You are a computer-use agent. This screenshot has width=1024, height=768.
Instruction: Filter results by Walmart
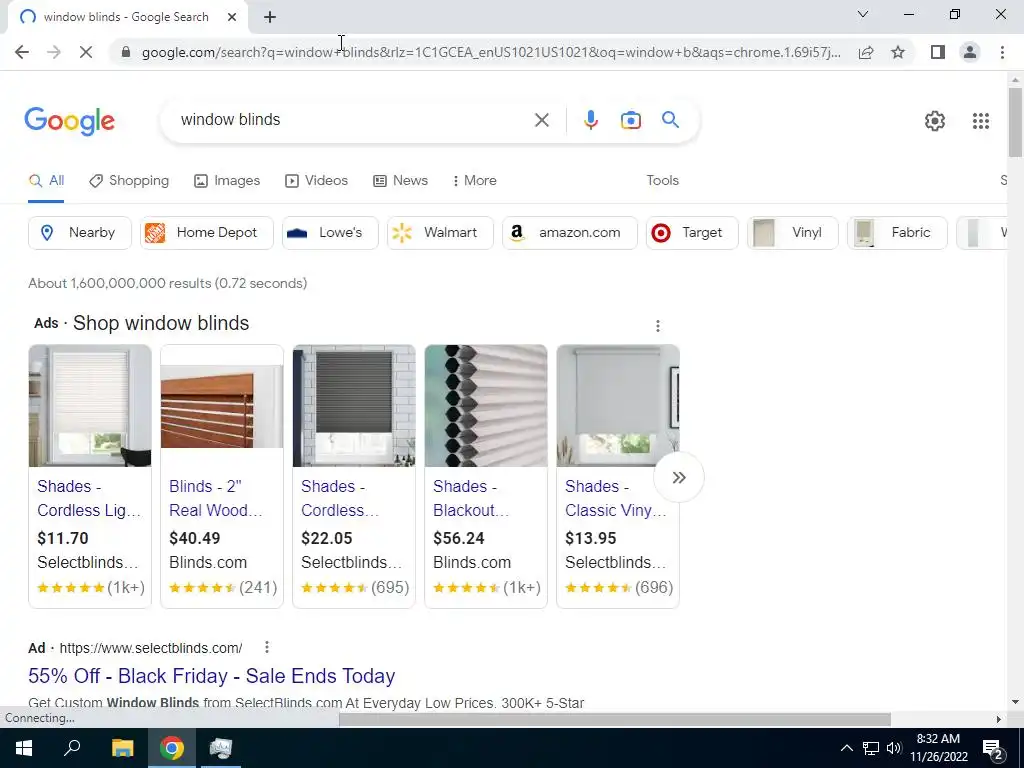point(440,233)
